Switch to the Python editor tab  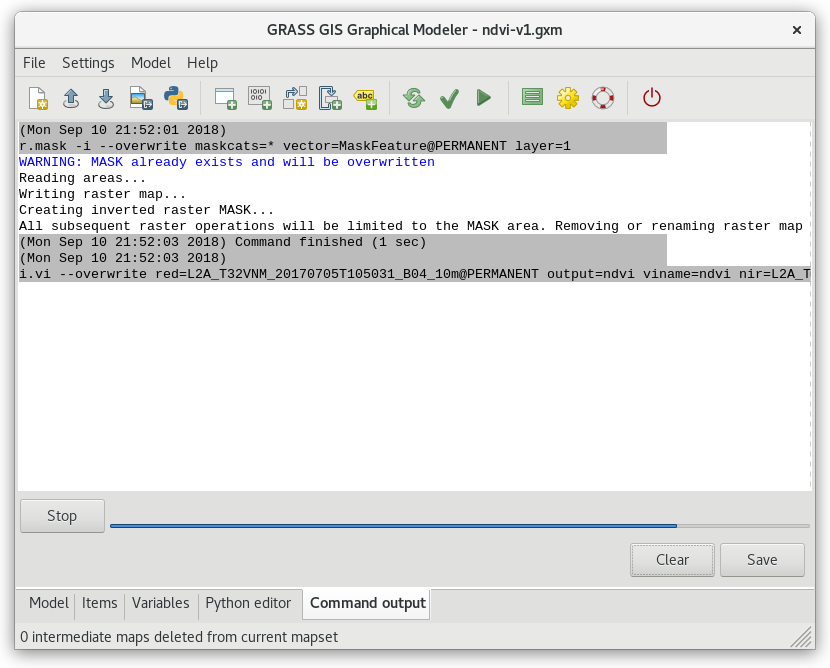click(248, 603)
